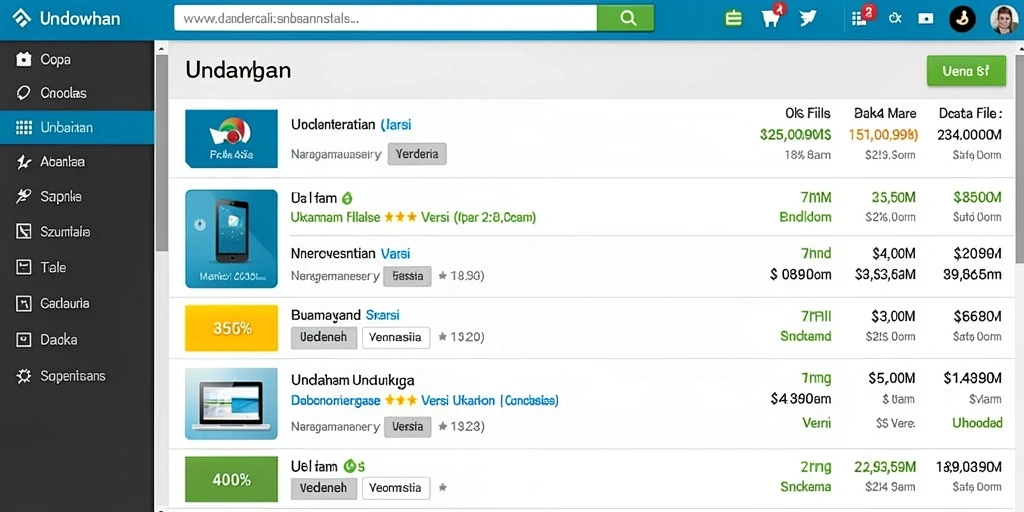This screenshot has height=512, width=1024.
Task: Click the Twitter bird icon
Action: coord(808,18)
